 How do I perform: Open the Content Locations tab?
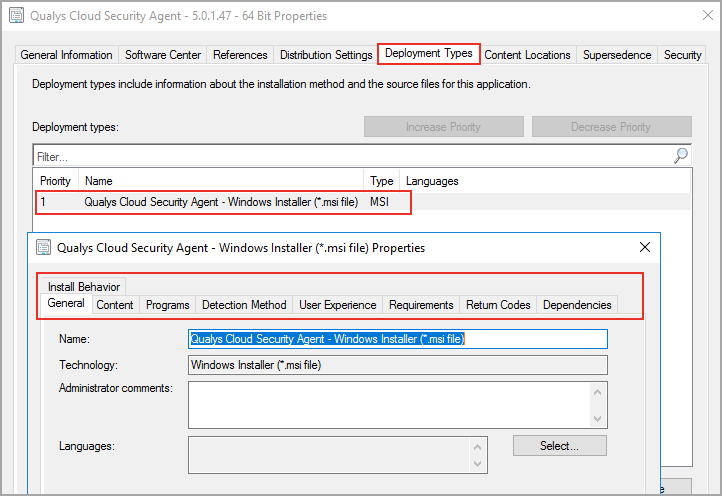pyautogui.click(x=527, y=55)
